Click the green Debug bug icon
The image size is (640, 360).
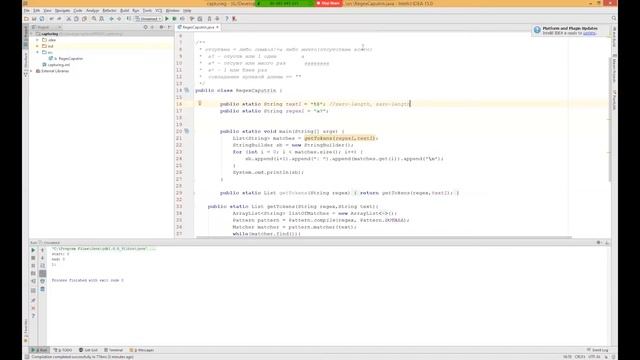[x=174, y=19]
